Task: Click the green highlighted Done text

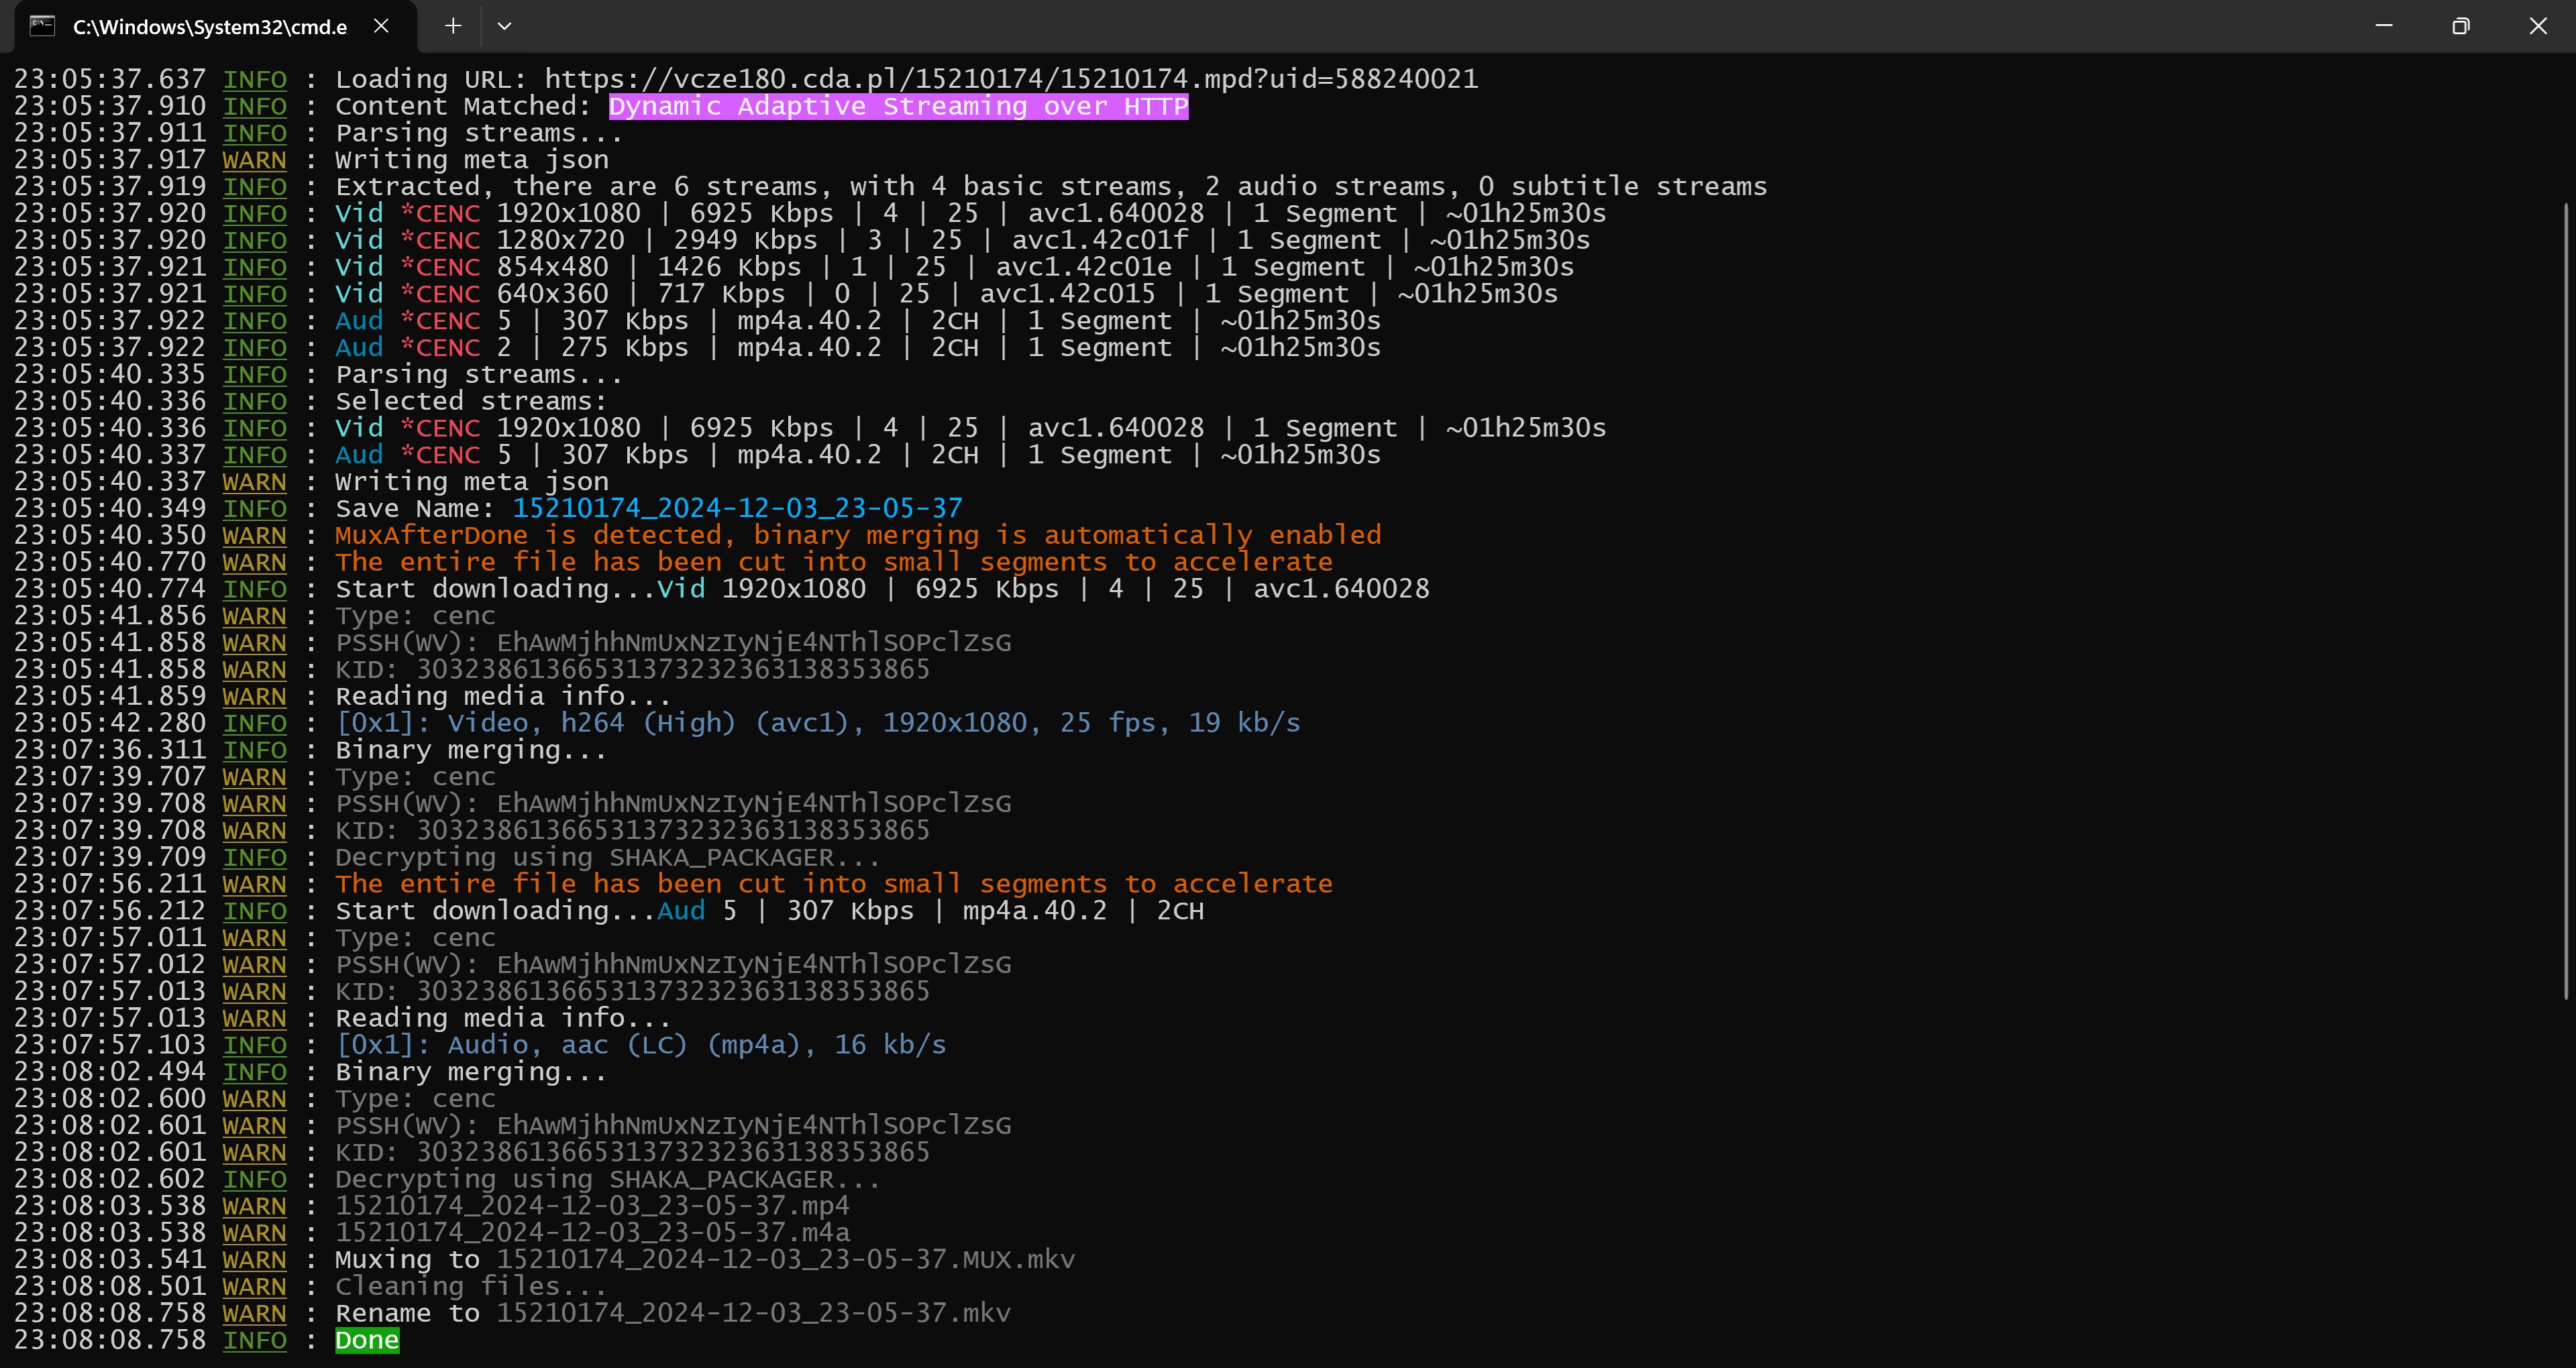Action: pos(367,1340)
